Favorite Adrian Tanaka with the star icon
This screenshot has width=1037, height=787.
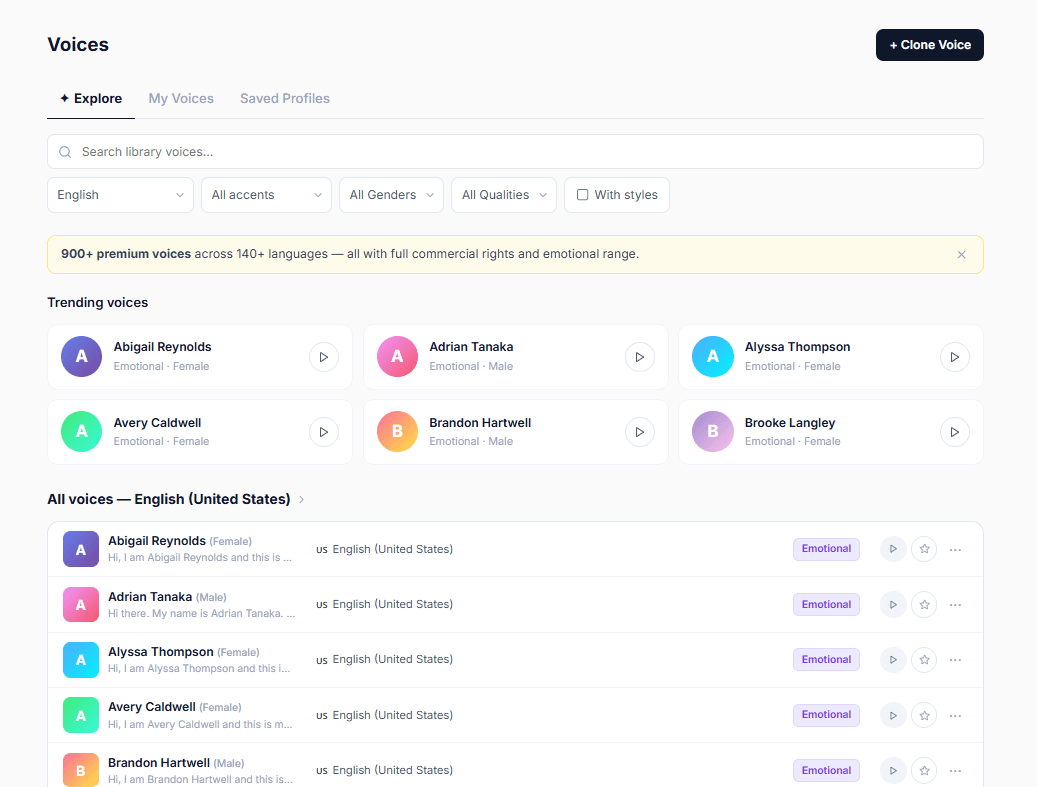925,604
